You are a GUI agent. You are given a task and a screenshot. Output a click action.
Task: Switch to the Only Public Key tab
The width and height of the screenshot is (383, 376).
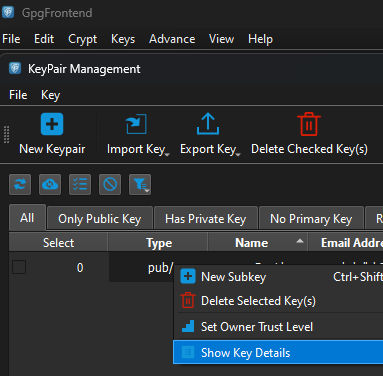[x=100, y=219]
